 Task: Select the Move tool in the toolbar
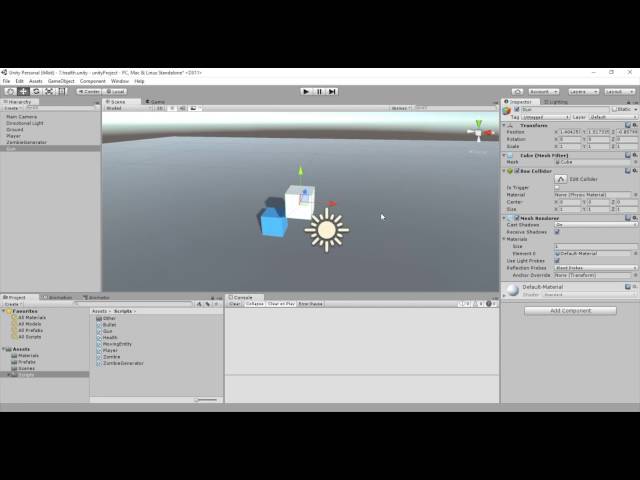click(x=23, y=91)
